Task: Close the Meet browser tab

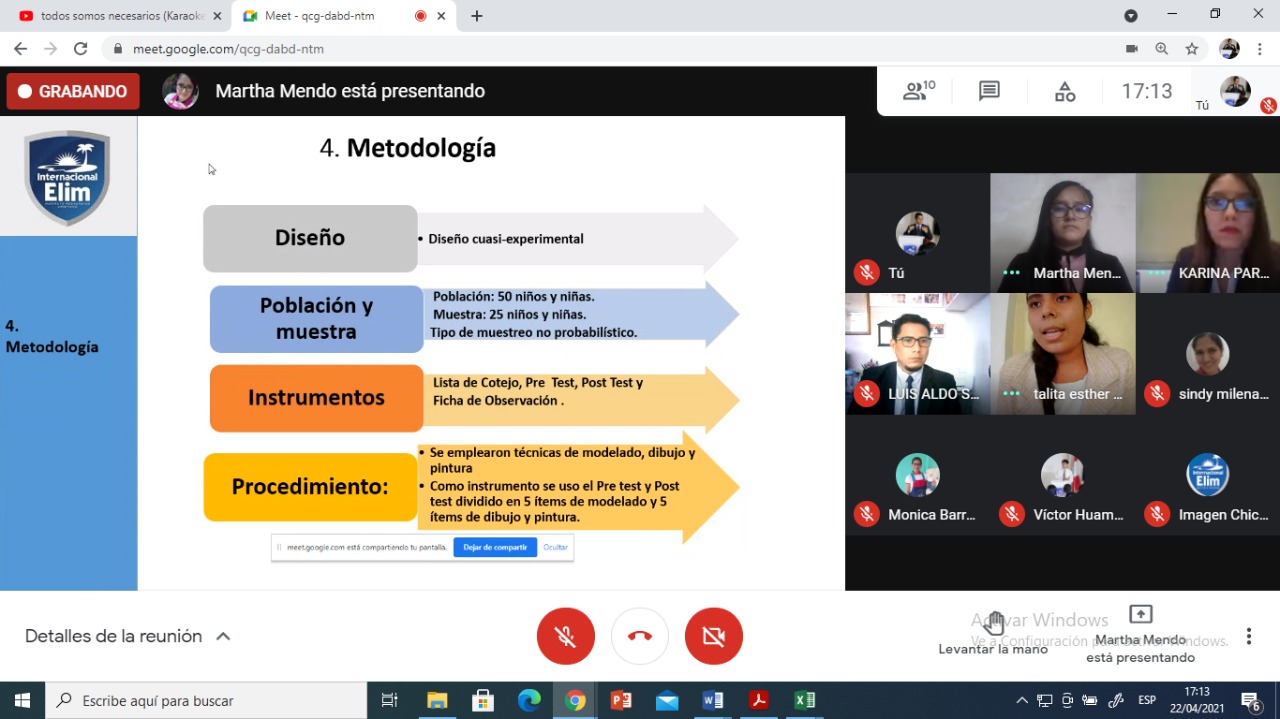Action: tap(441, 16)
